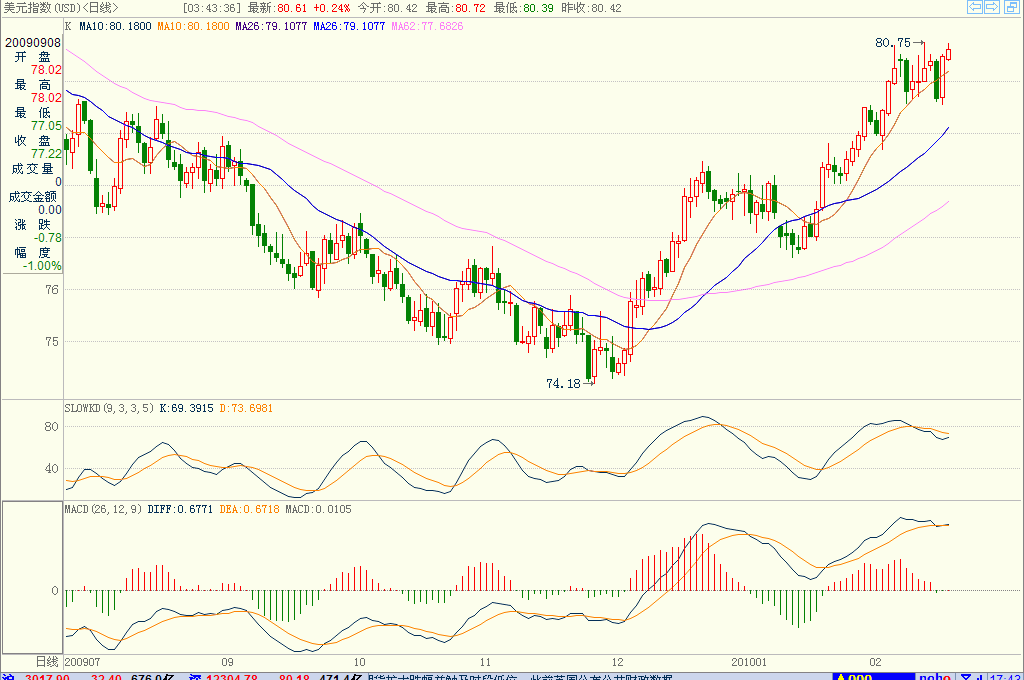Click the 09 month marker on the date axis
The image size is (1024, 680).
[227, 662]
